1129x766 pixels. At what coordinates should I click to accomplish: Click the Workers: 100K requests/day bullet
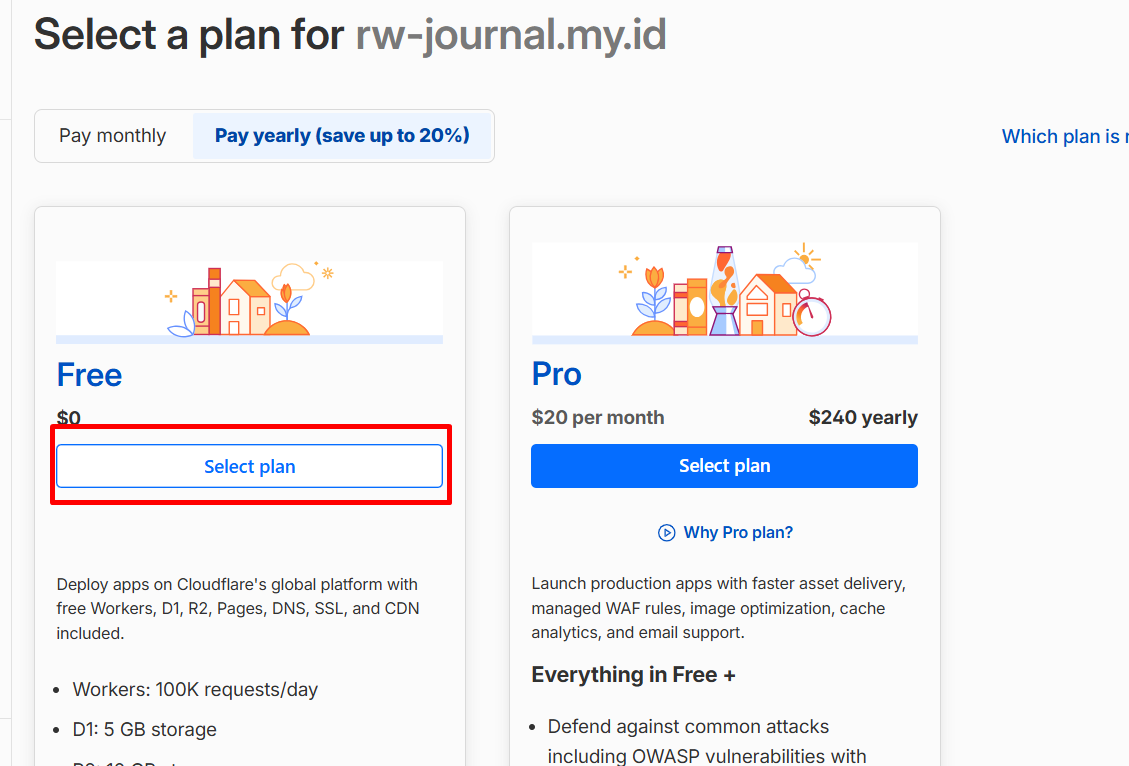(195, 690)
